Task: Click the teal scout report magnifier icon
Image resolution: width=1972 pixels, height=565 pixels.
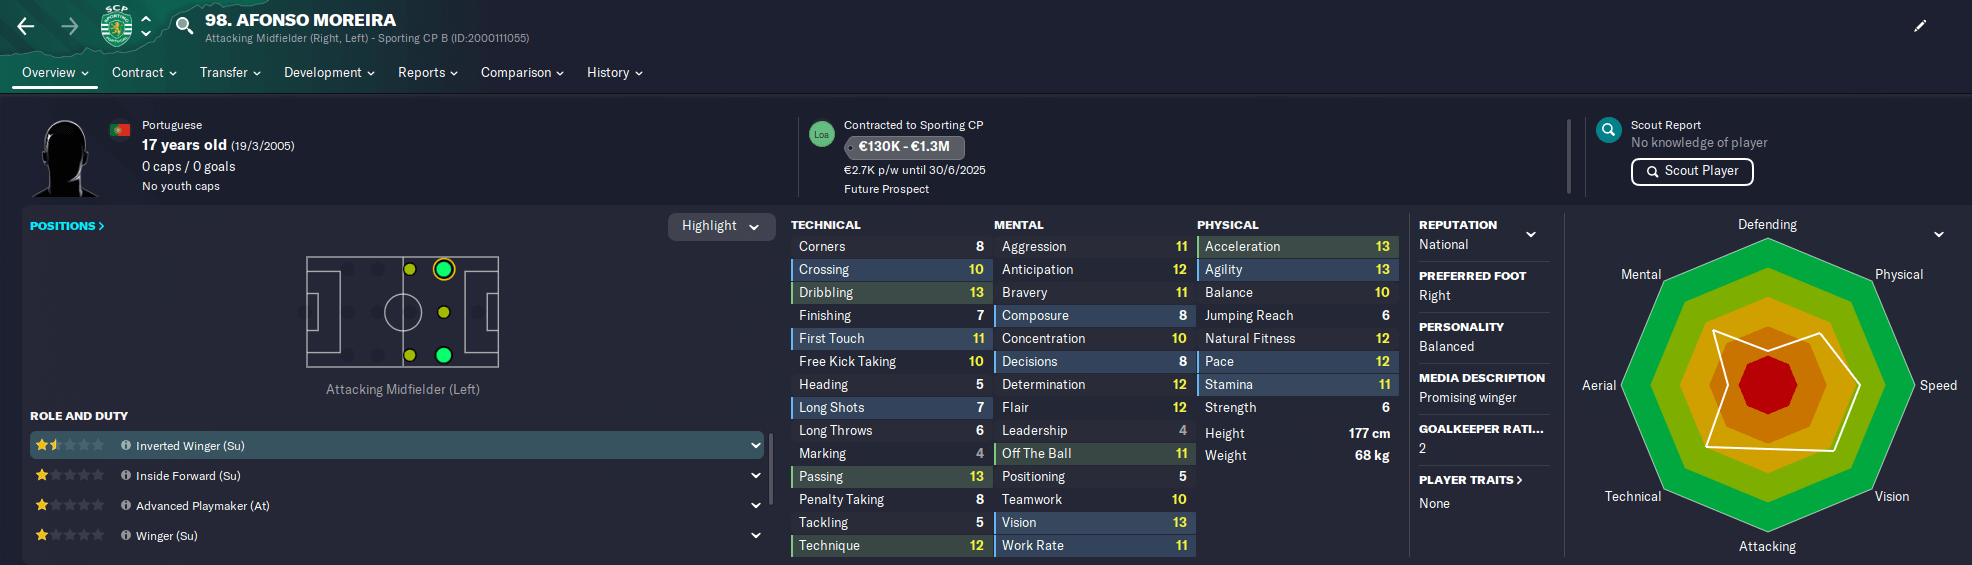Action: pyautogui.click(x=1609, y=130)
